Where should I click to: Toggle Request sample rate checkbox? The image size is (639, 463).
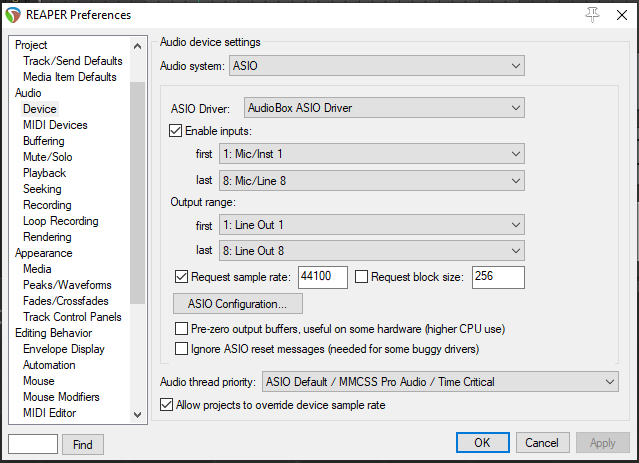pos(181,277)
